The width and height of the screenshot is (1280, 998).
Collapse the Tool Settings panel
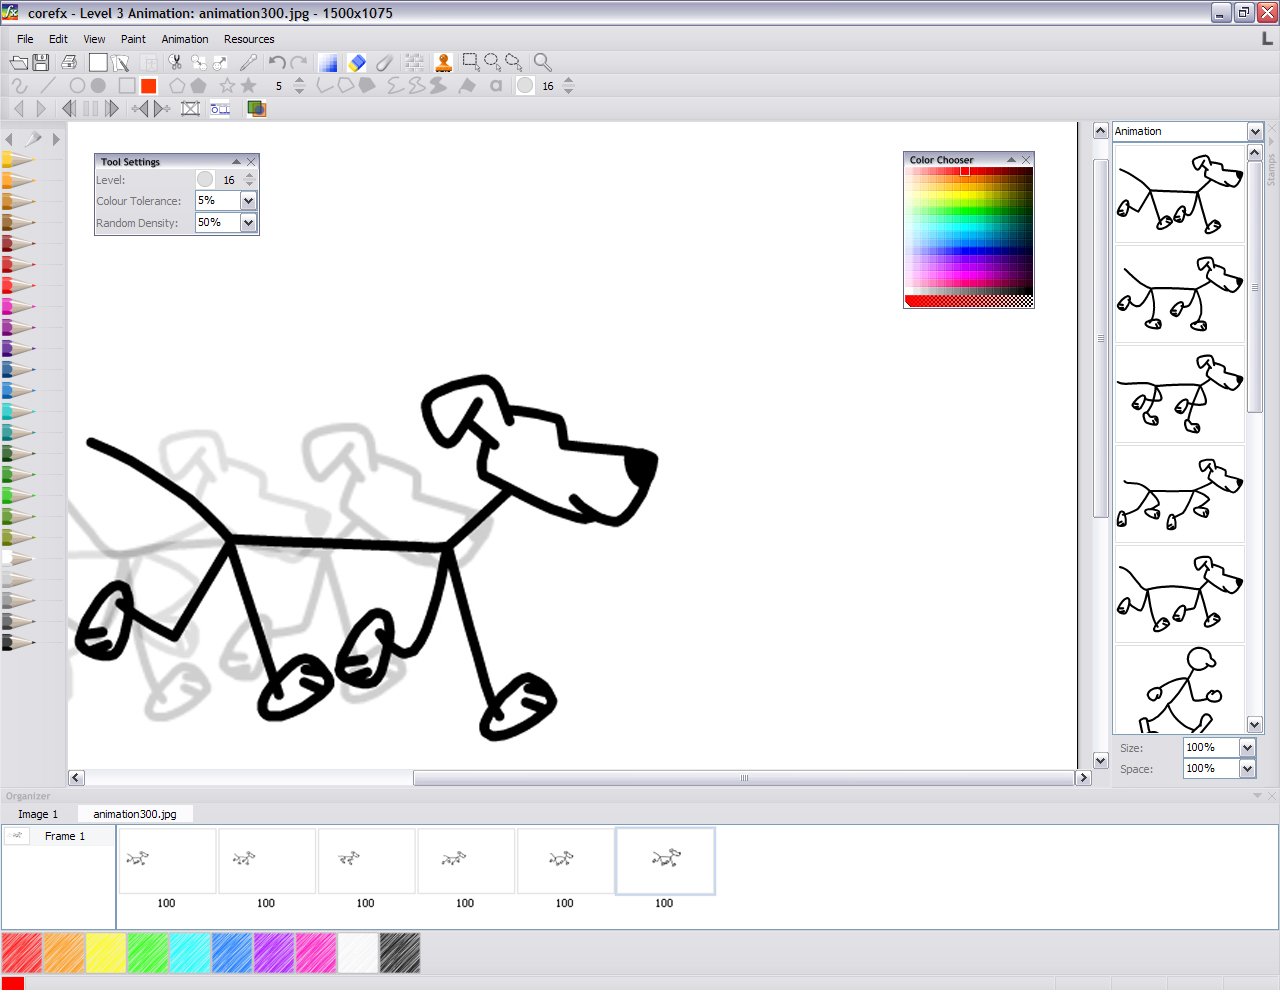point(236,161)
